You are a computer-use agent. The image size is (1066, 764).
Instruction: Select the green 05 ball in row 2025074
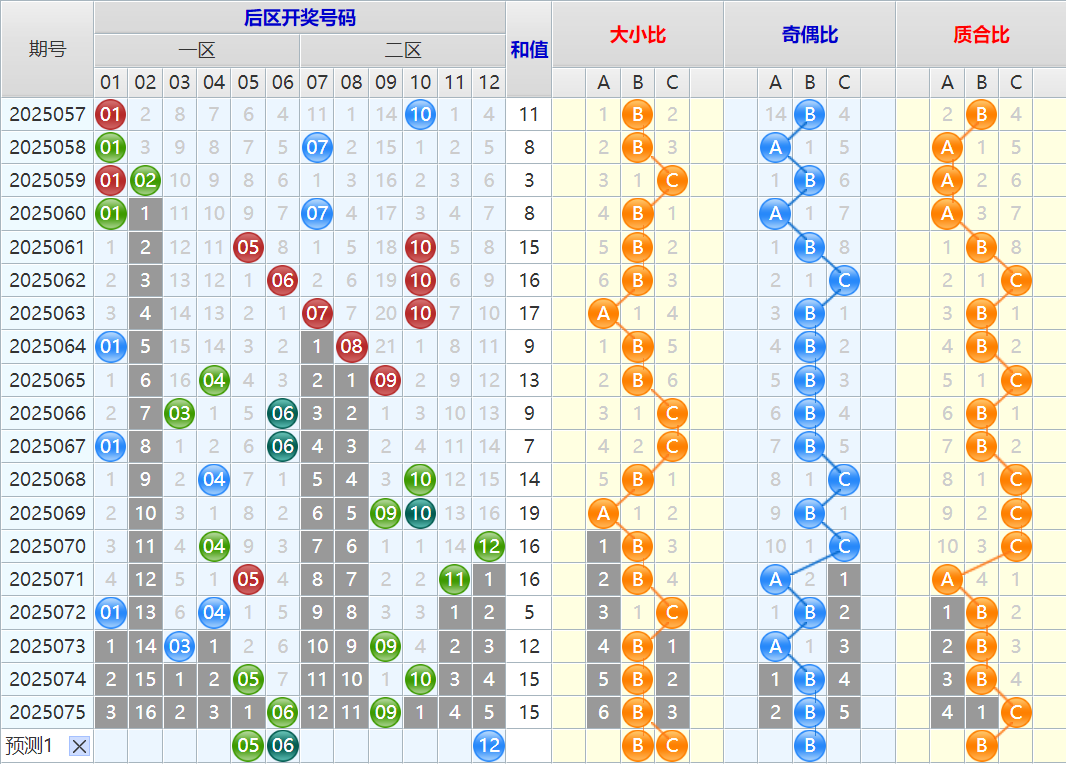pyautogui.click(x=248, y=679)
